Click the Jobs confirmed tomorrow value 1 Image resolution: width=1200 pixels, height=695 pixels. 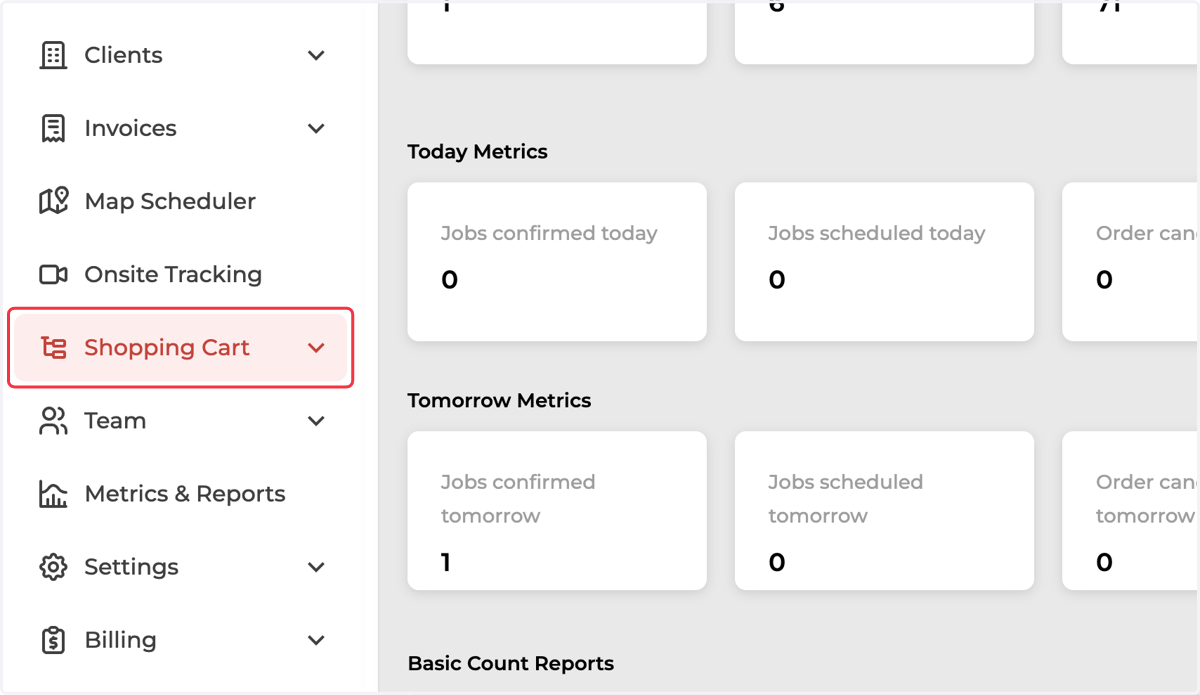coord(446,563)
